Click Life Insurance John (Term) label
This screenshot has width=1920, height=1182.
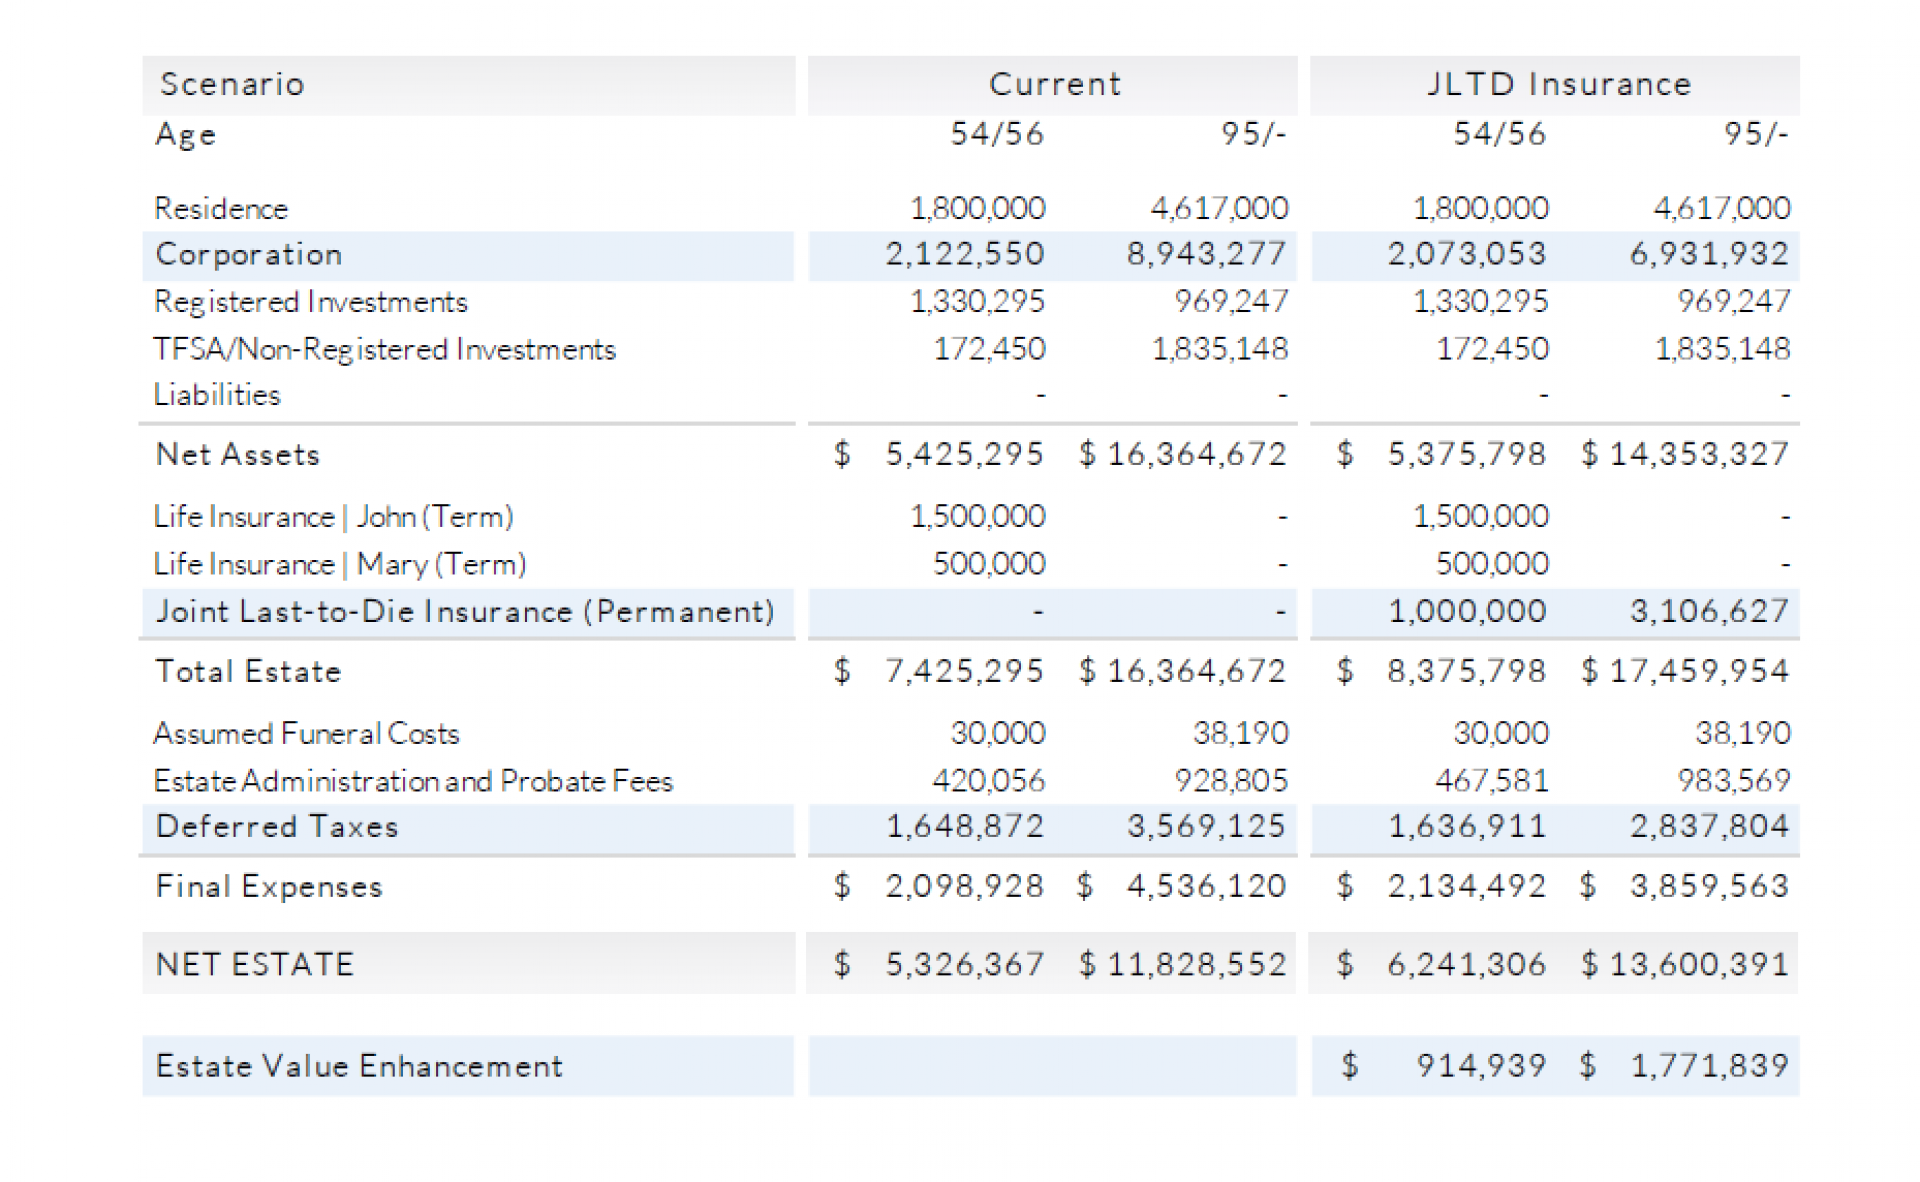[x=333, y=517]
